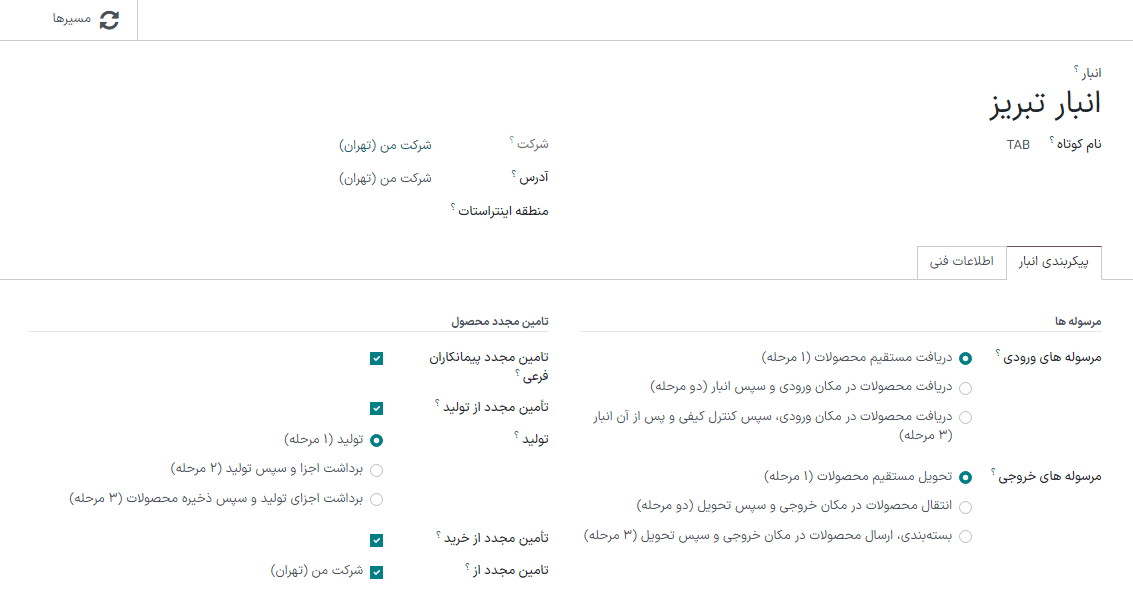Open the آدرس field value شرکت من (تهران)
The image size is (1133, 614).
pyautogui.click(x=385, y=178)
